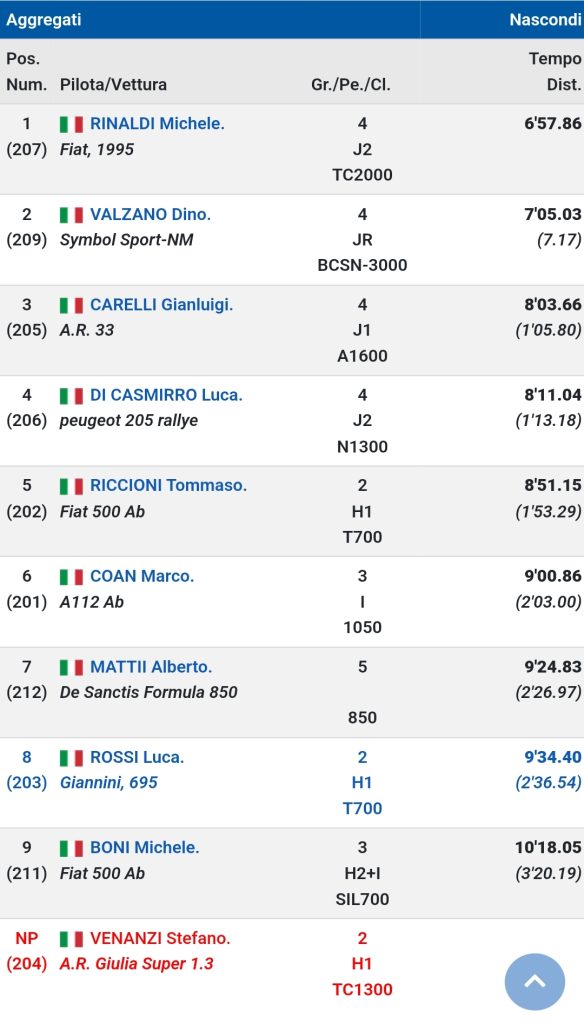
Task: Click the flag icon next to CARELLI Gianluigi
Action: pyautogui.click(x=71, y=305)
